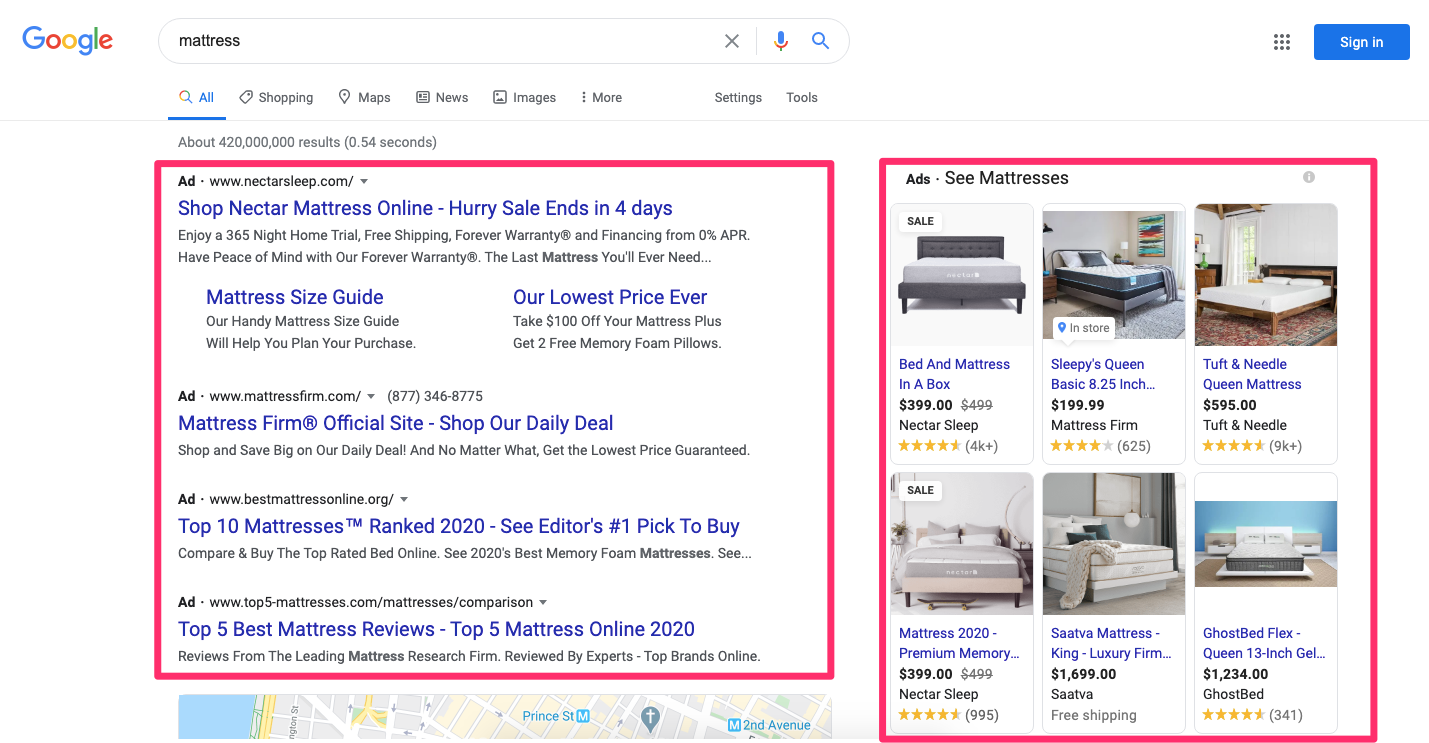Switch to the News tab
The height and width of the screenshot is (743, 1429).
coord(442,97)
